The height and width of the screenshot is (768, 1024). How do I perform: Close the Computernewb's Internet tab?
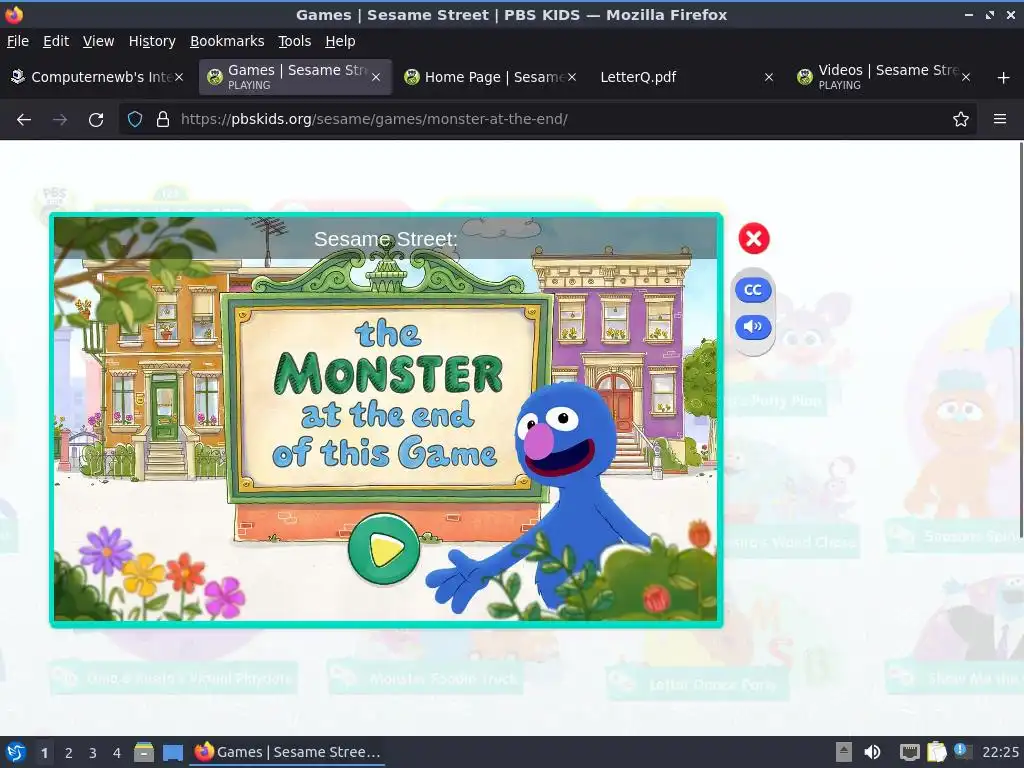coord(179,77)
